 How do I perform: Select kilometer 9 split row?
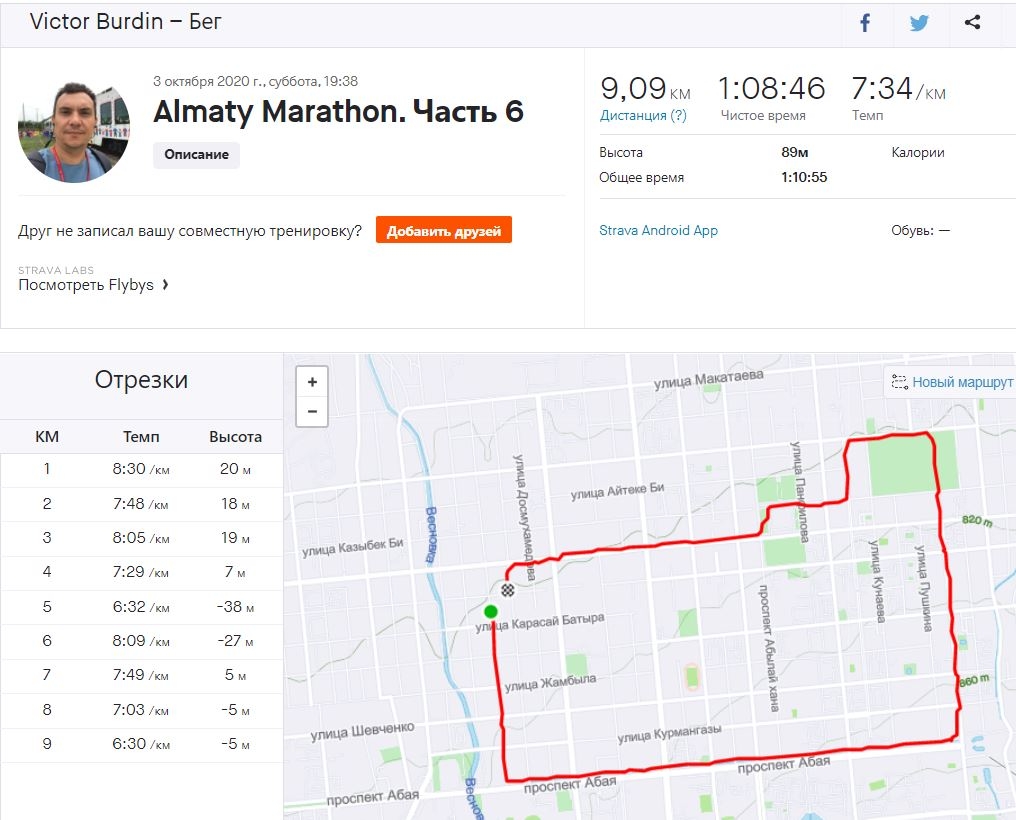pyautogui.click(x=141, y=744)
